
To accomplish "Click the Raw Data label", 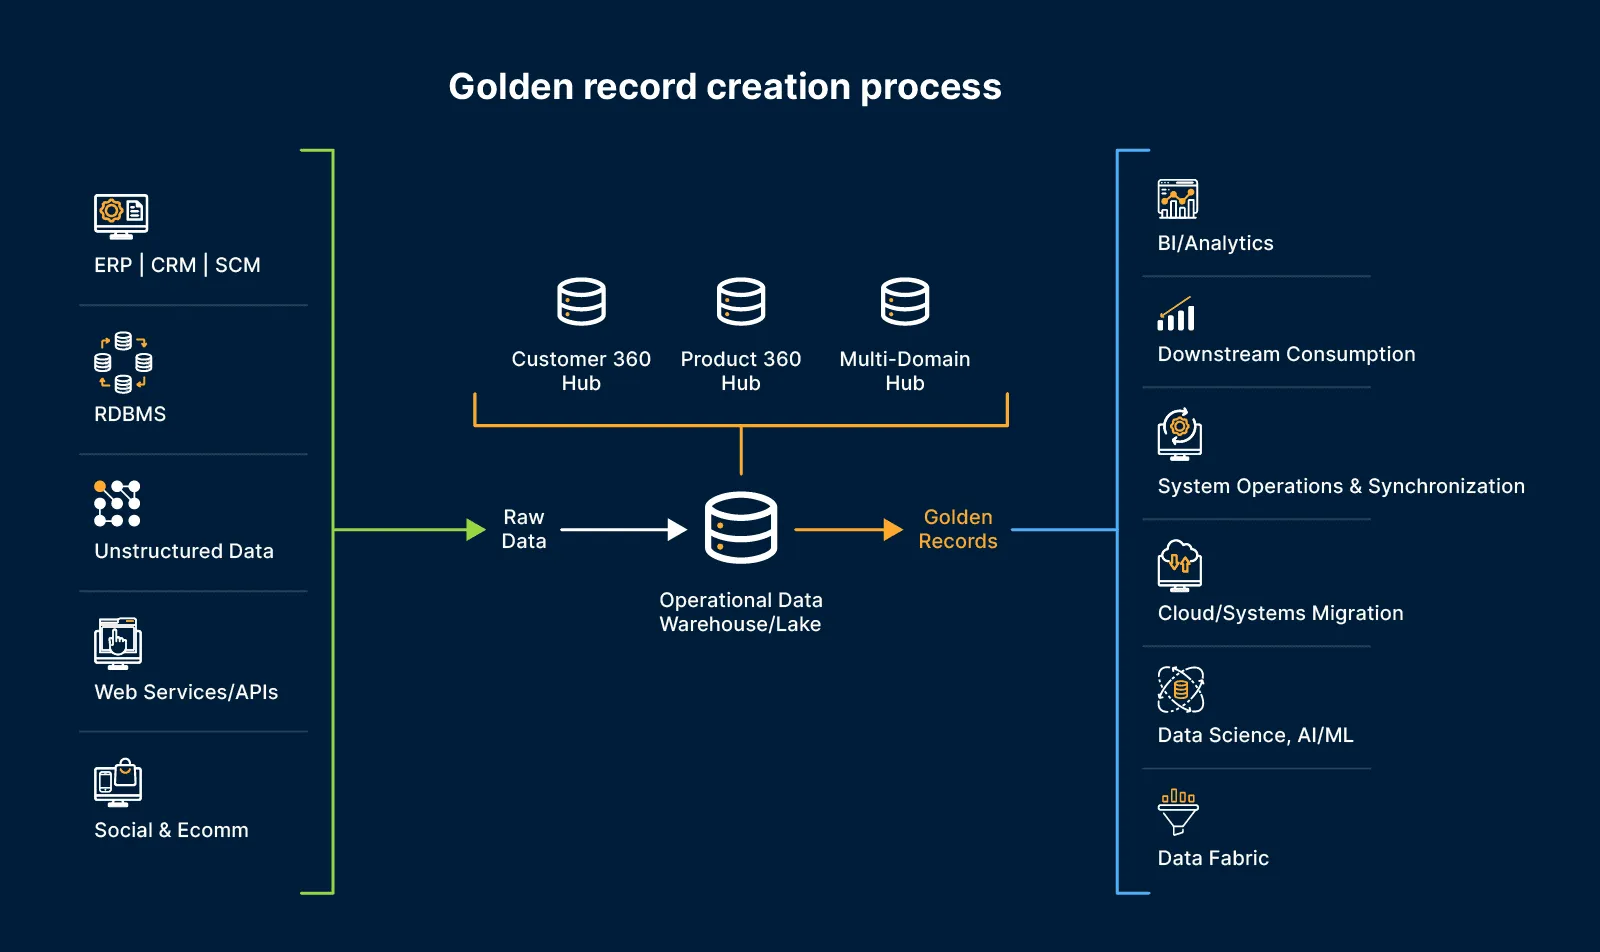I will pyautogui.click(x=524, y=529).
